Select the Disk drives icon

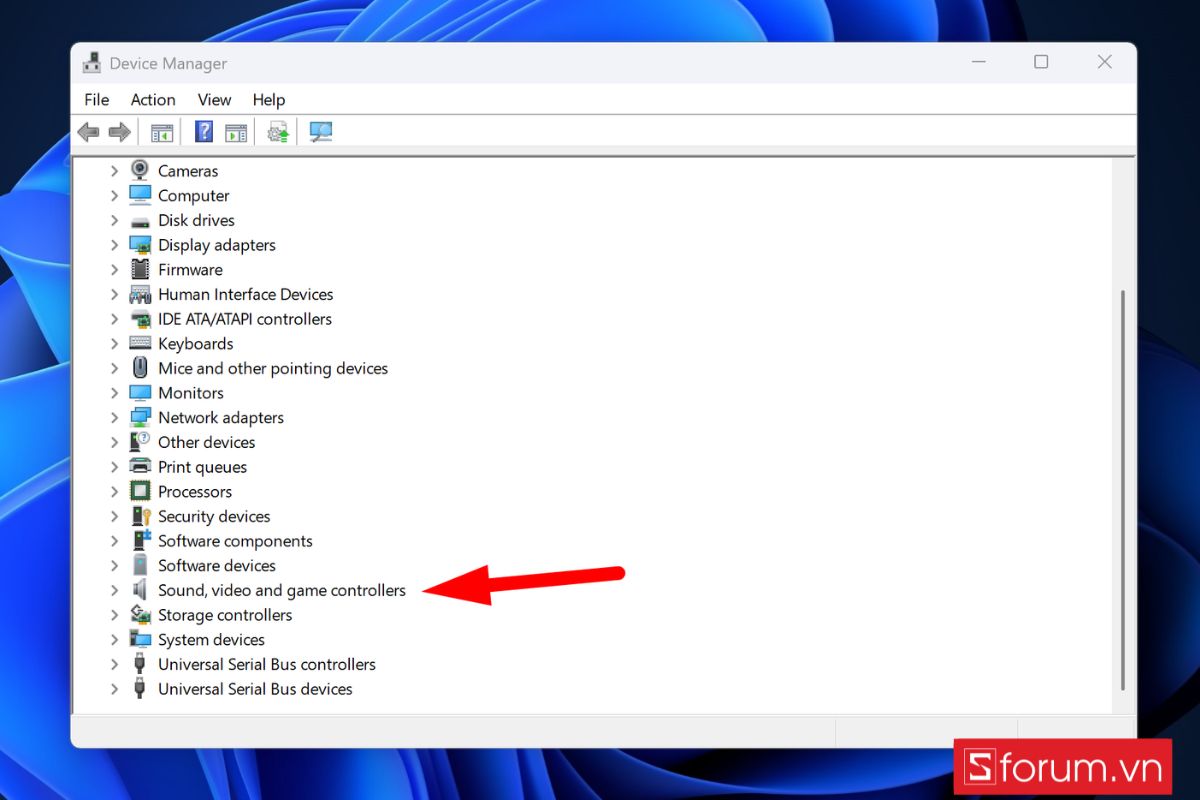click(140, 220)
